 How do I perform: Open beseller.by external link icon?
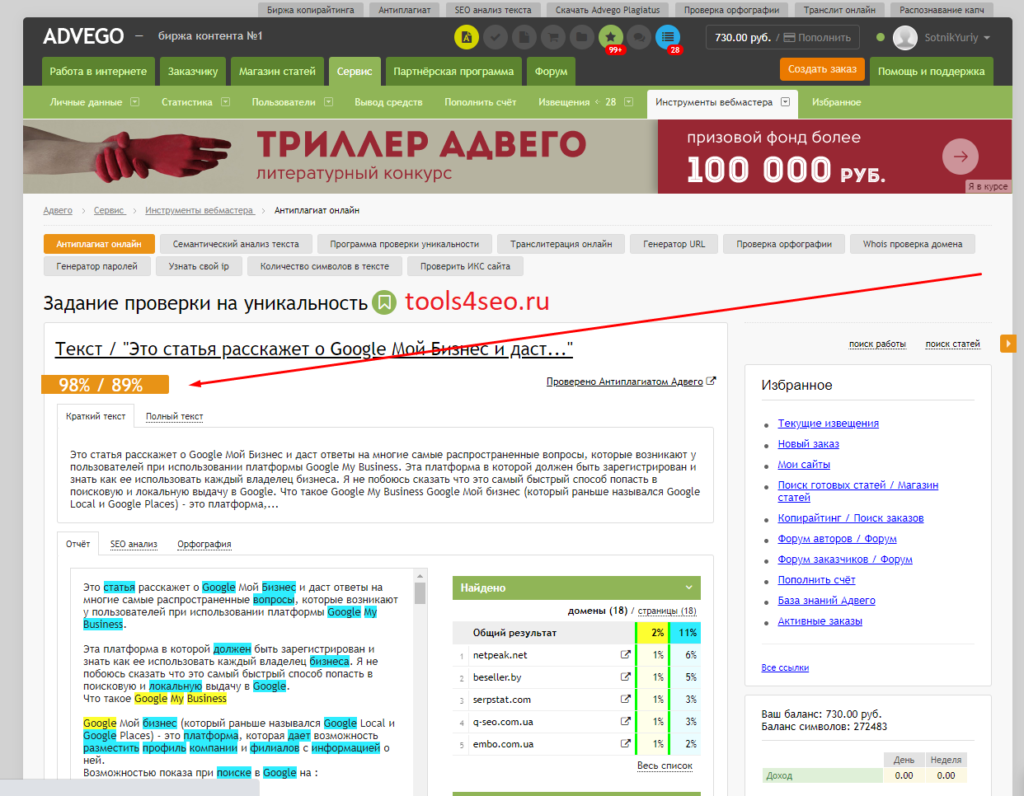[625, 677]
